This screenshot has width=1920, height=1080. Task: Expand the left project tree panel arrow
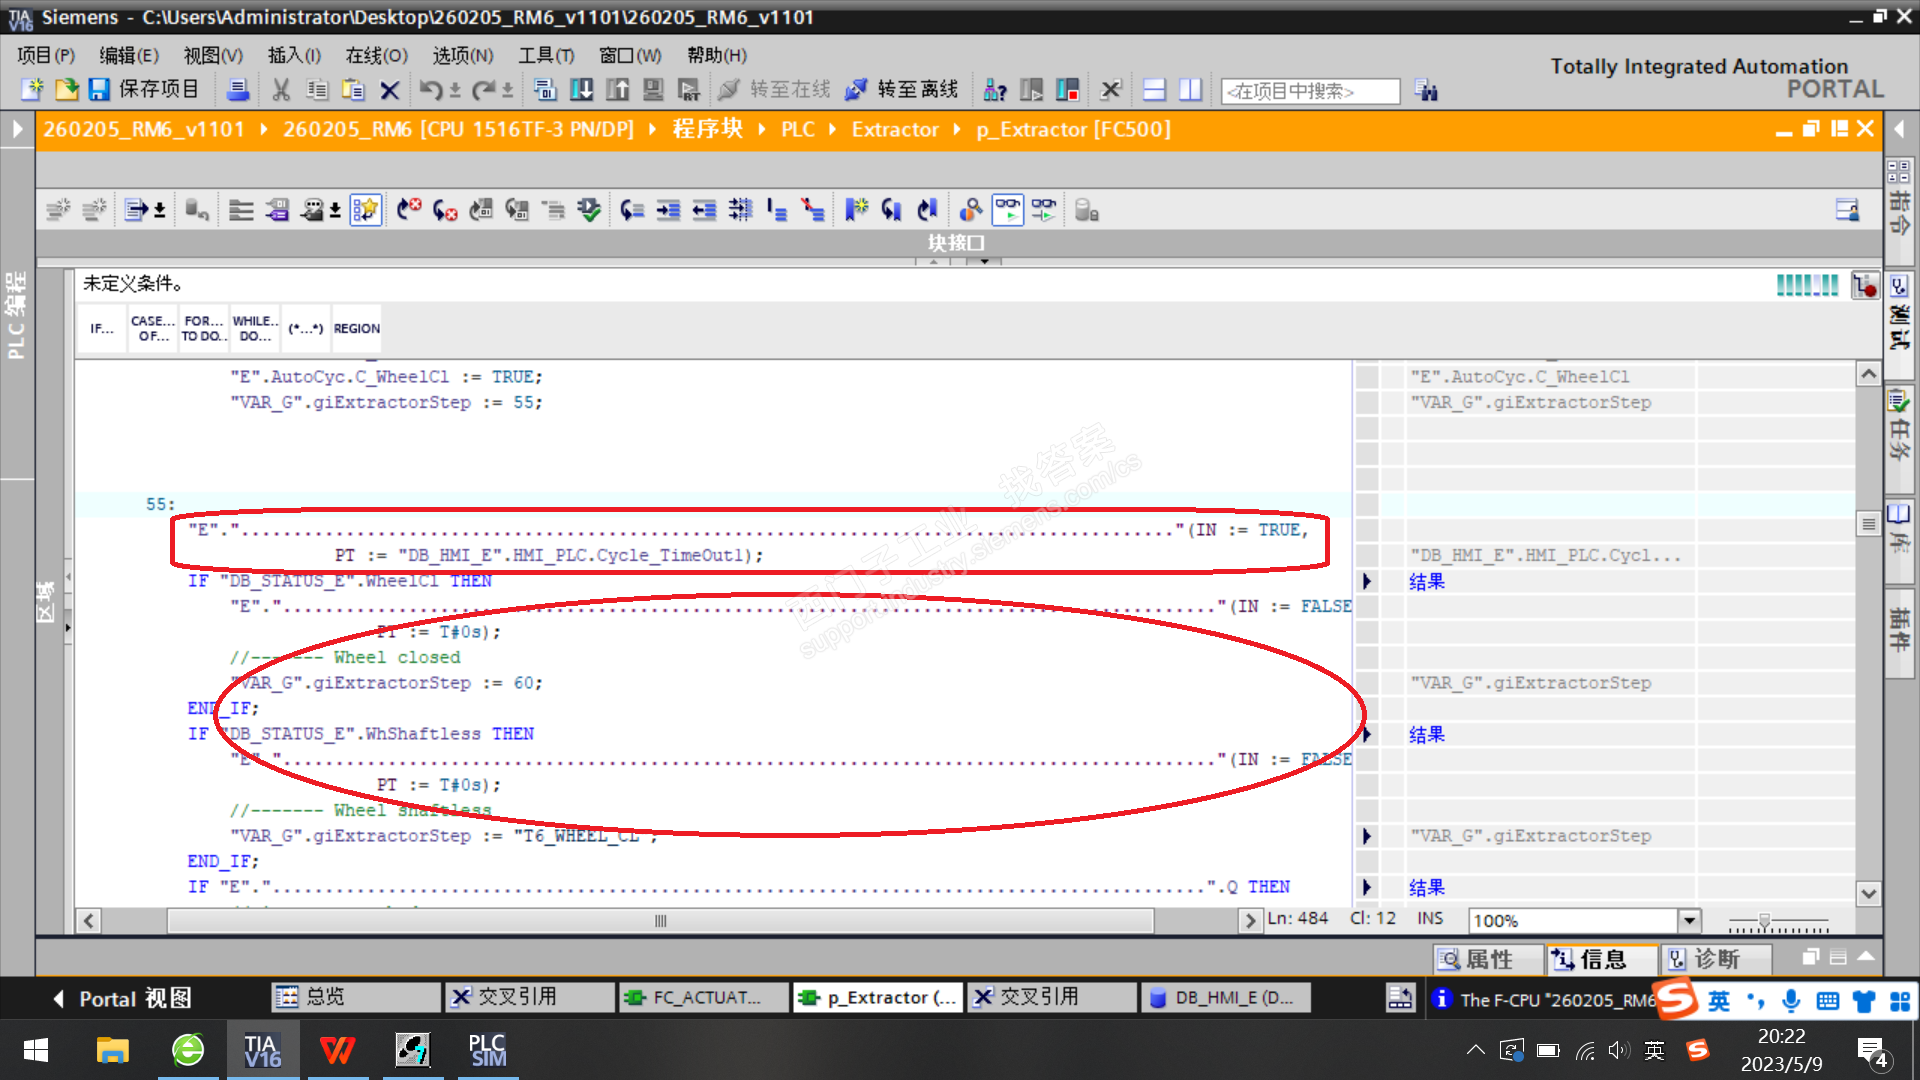pos(17,129)
